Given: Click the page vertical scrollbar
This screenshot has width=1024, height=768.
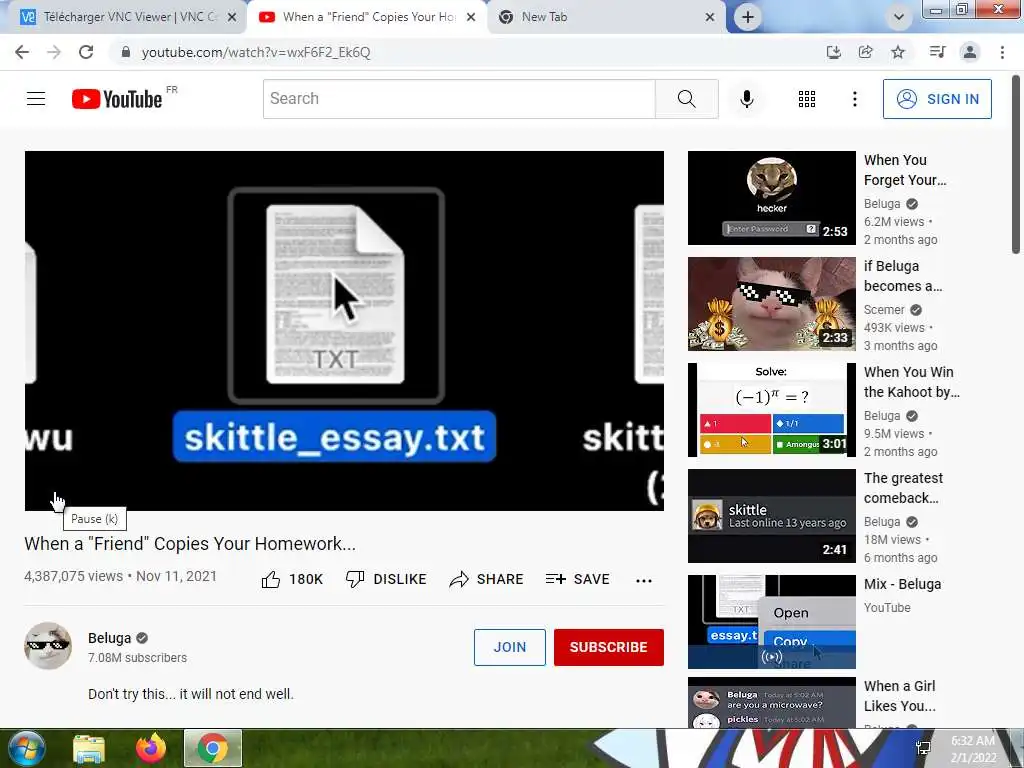Looking at the screenshot, I should (x=1016, y=163).
